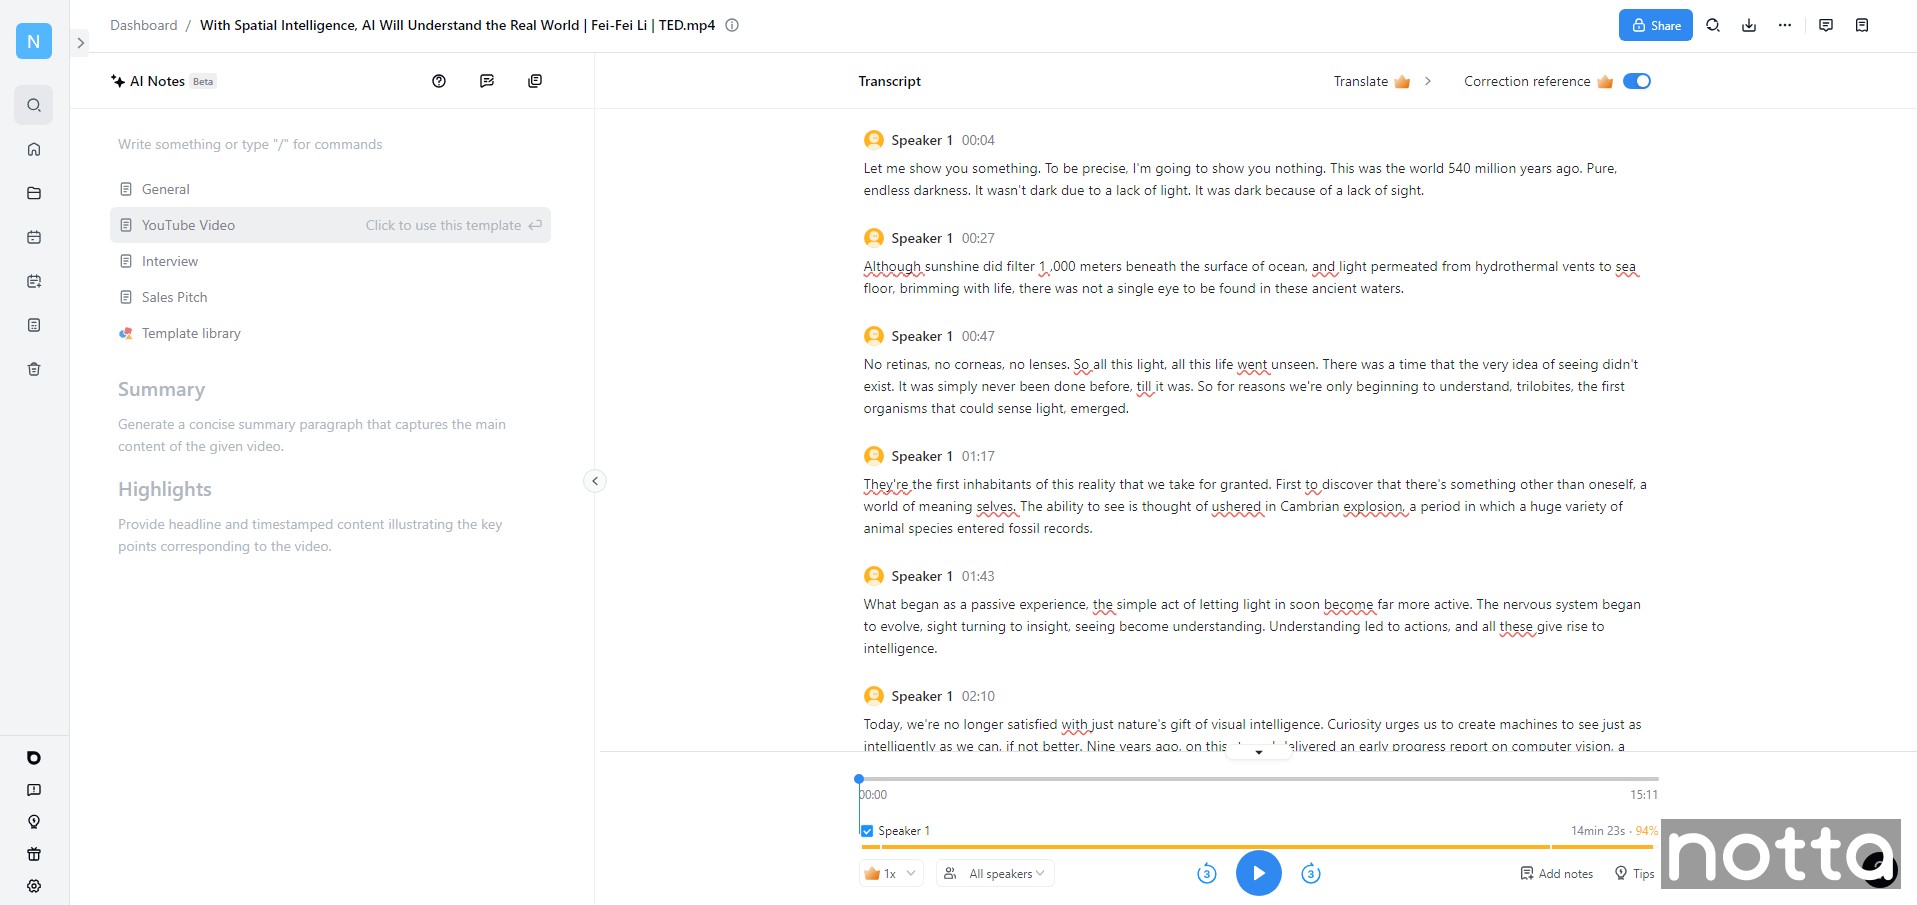1917x905 pixels.
Task: Click the AI Notes template icon
Action: pos(487,81)
